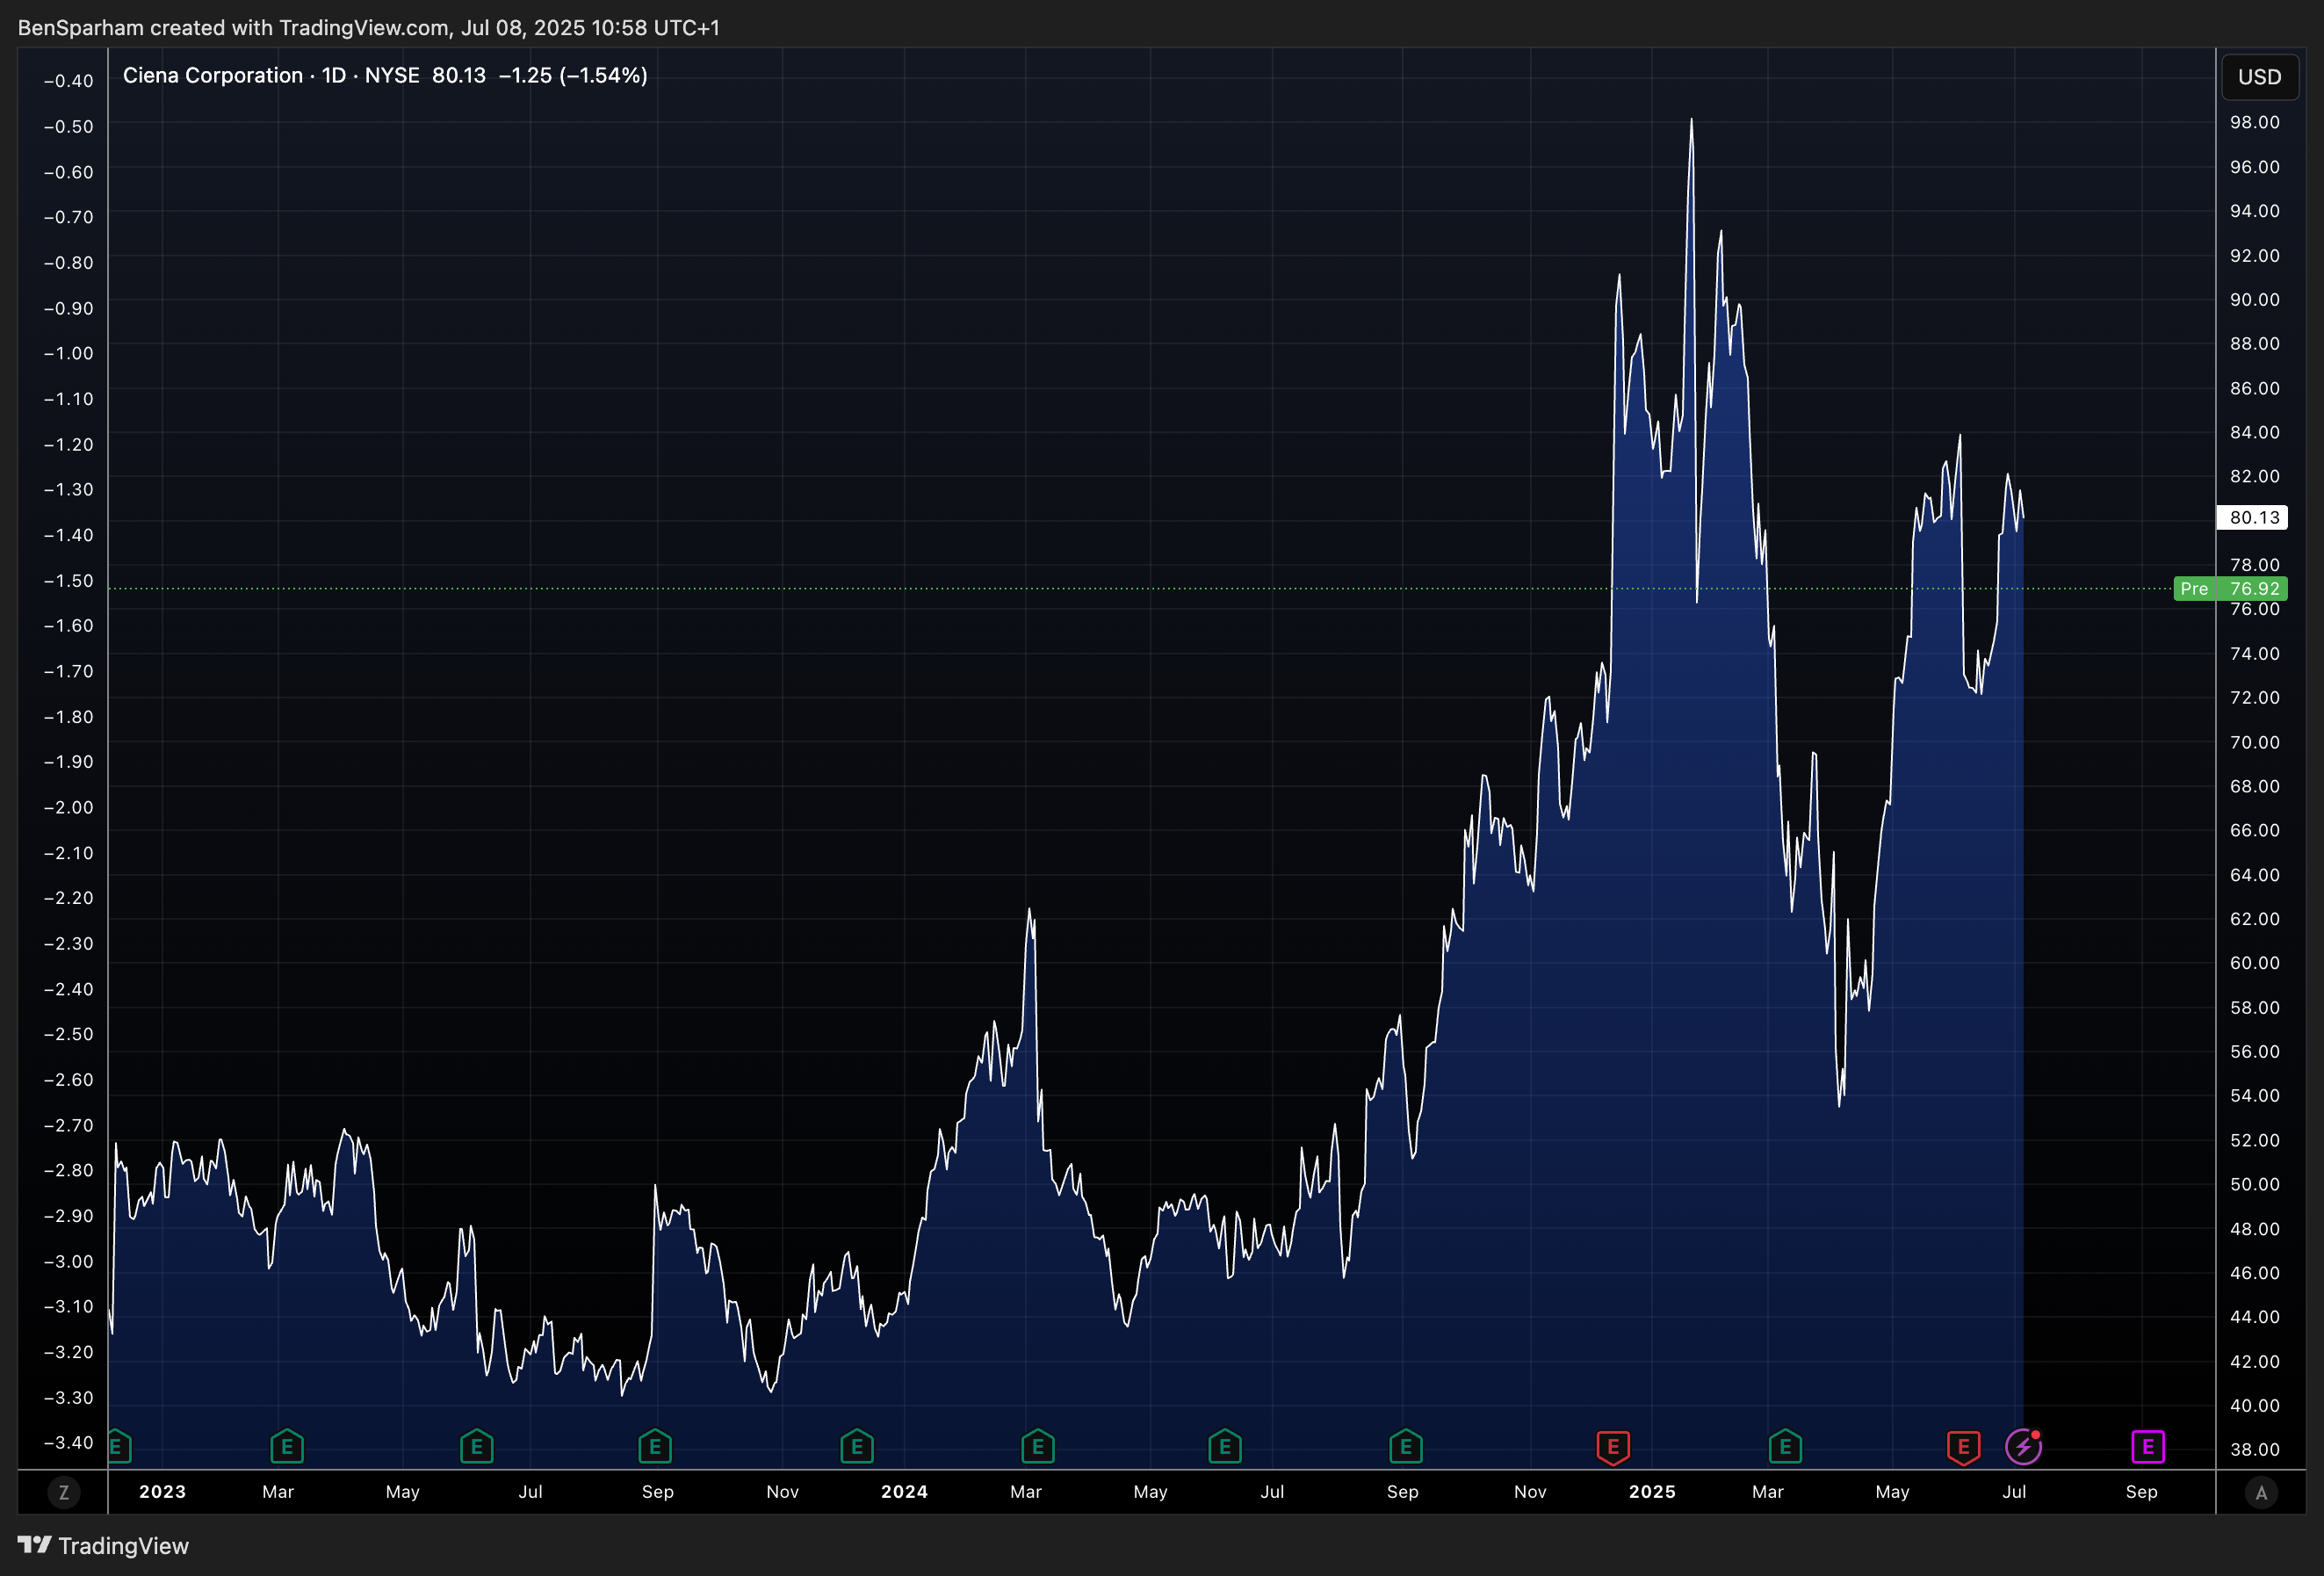2324x1576 pixels.
Task: Click the −3.00 value on left scale
Action: (x=68, y=1261)
